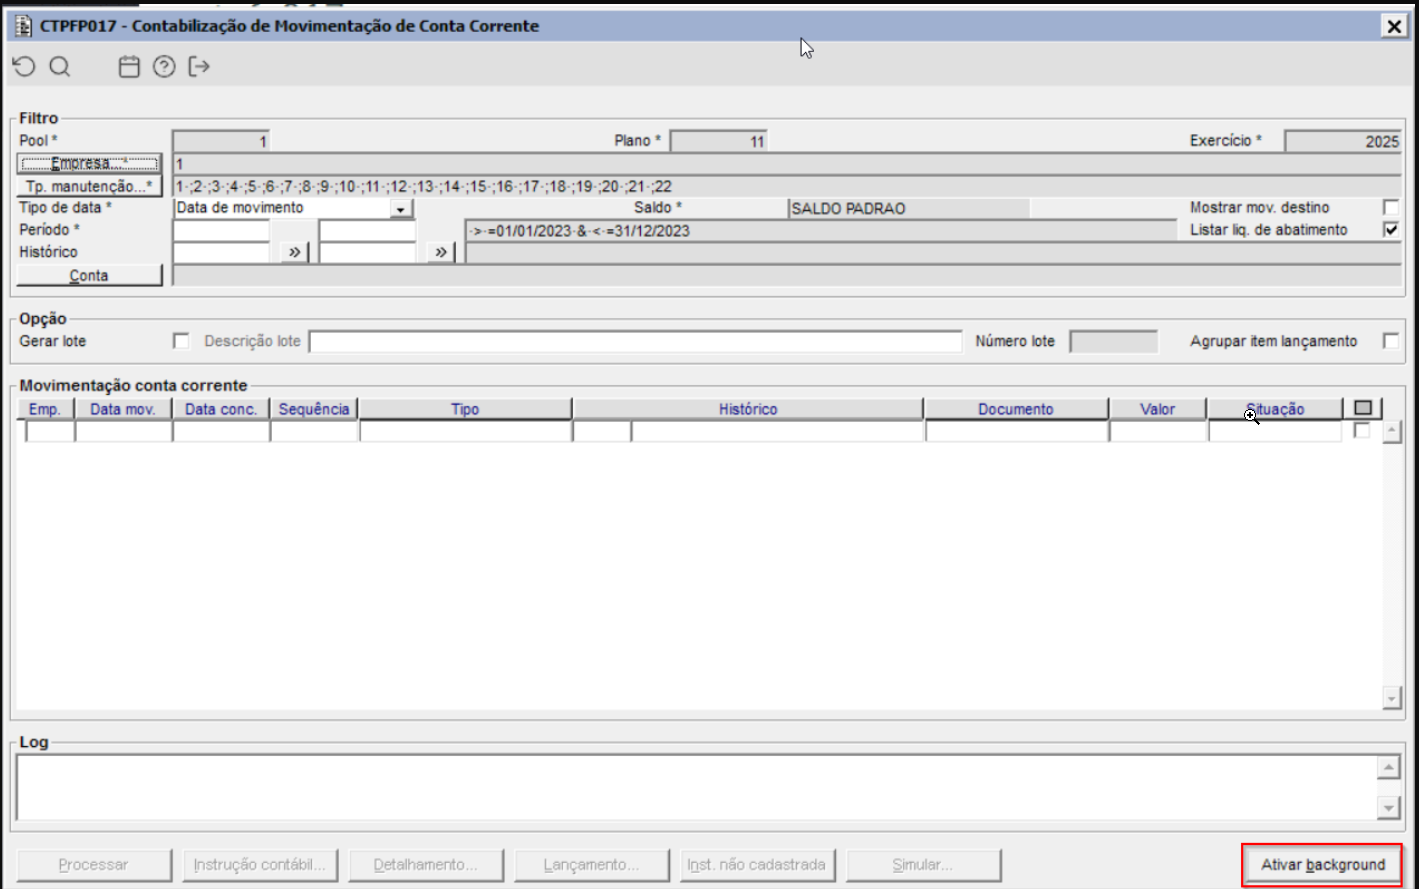Click the Situação column header
The height and width of the screenshot is (889, 1419).
[1275, 409]
